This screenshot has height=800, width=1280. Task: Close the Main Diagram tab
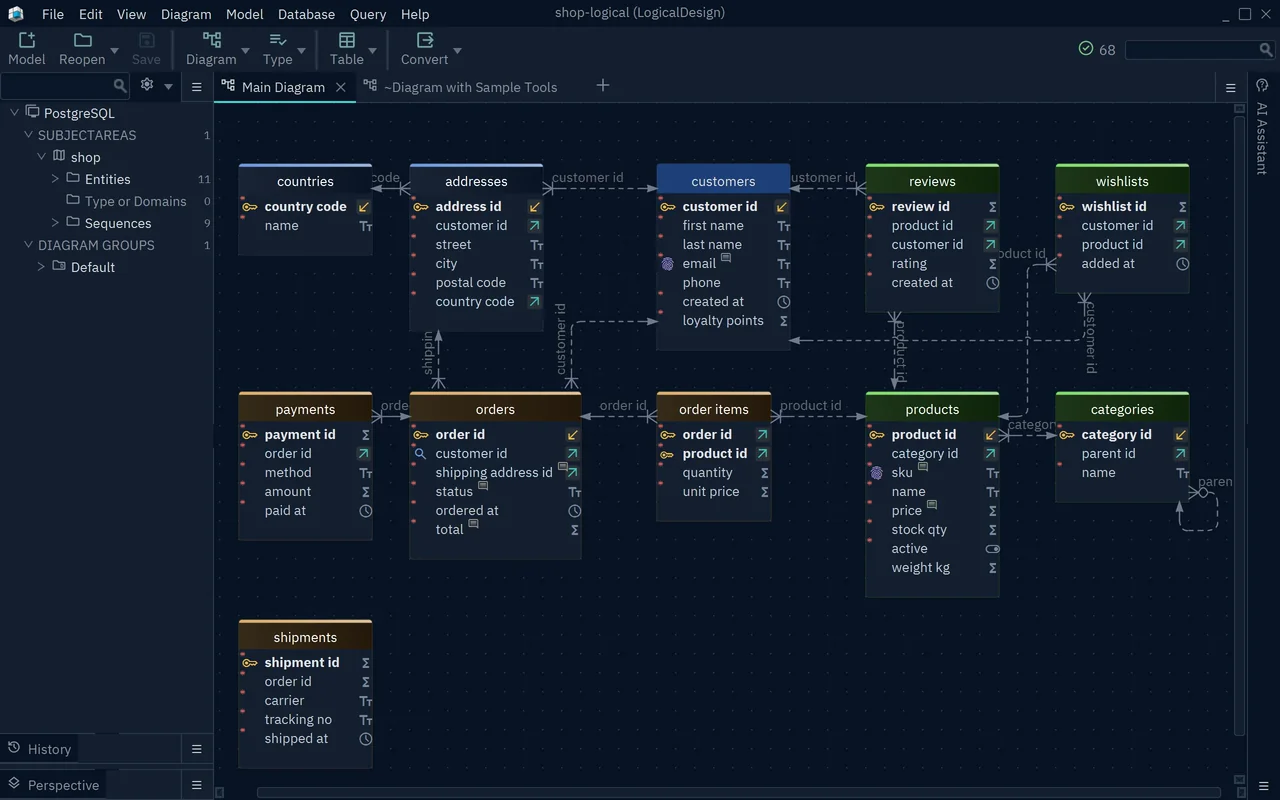click(341, 87)
